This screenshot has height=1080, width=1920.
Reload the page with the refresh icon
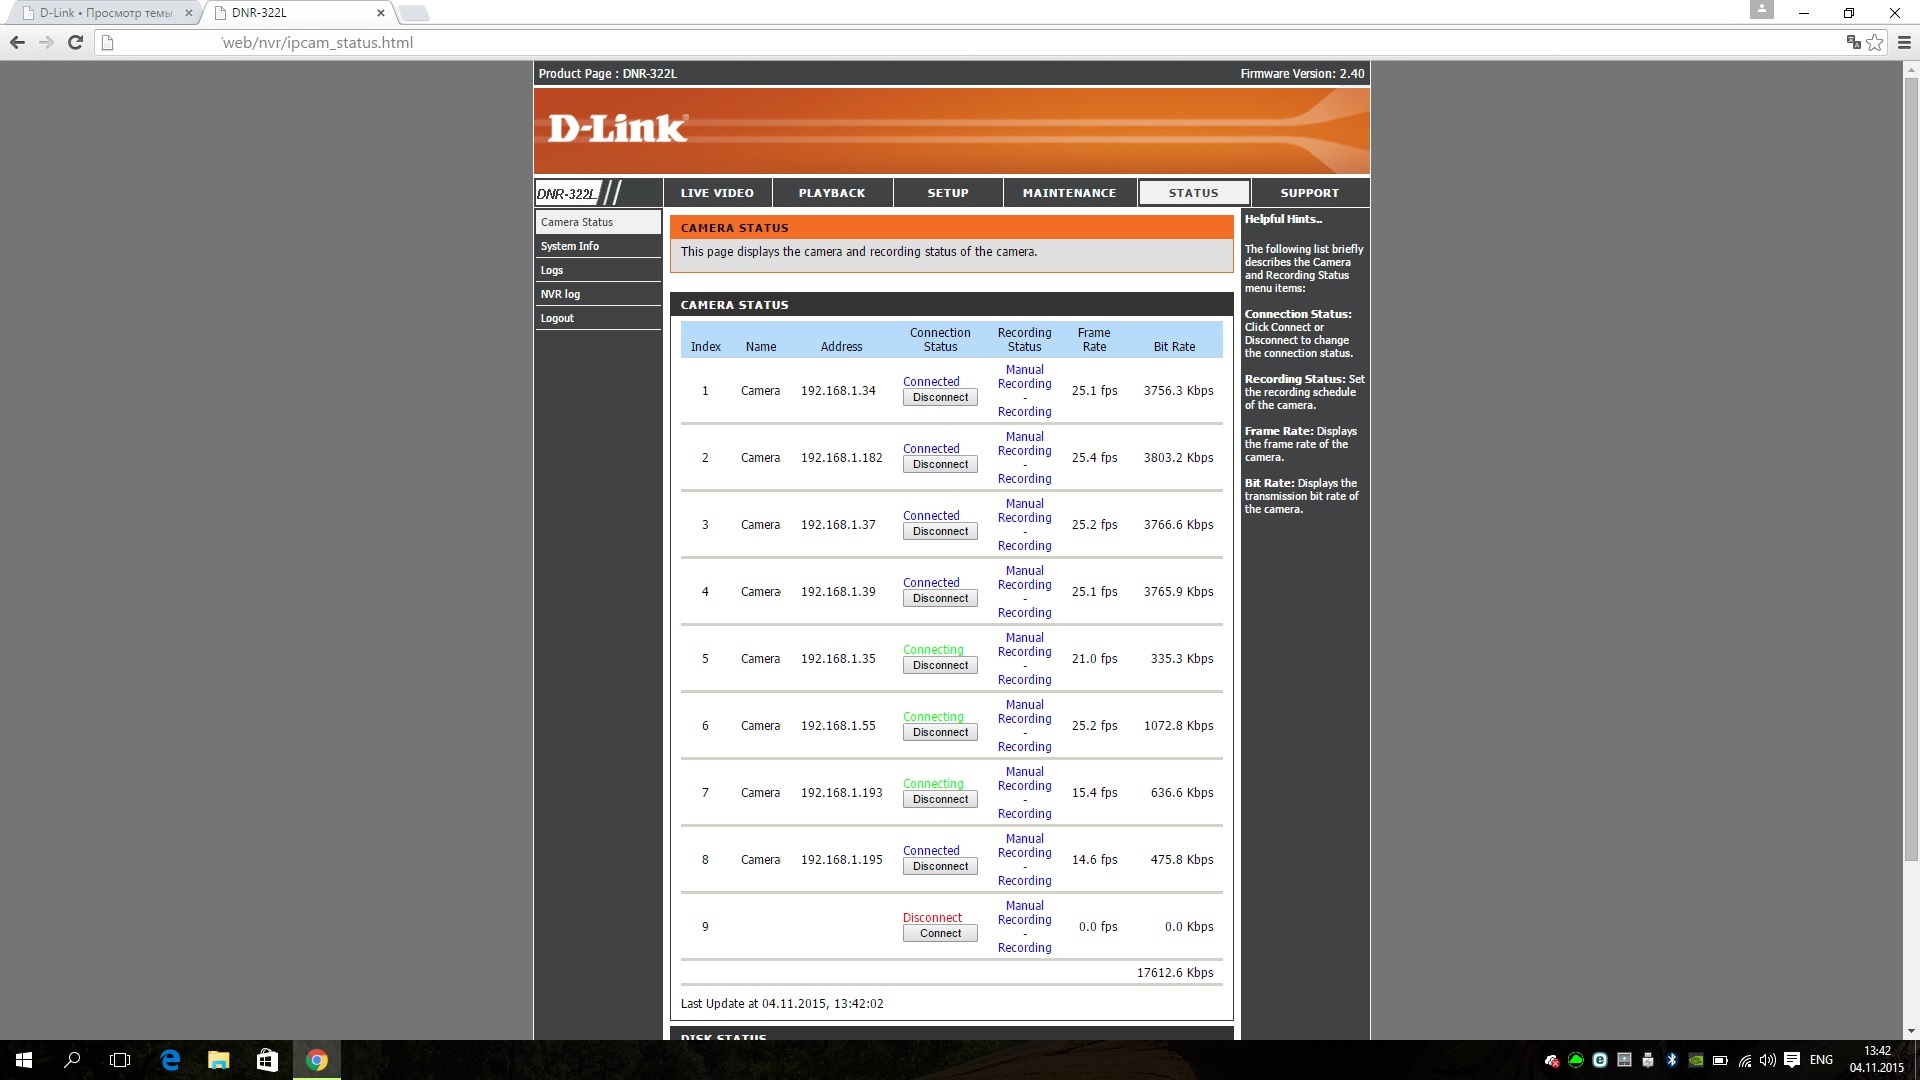pyautogui.click(x=75, y=42)
